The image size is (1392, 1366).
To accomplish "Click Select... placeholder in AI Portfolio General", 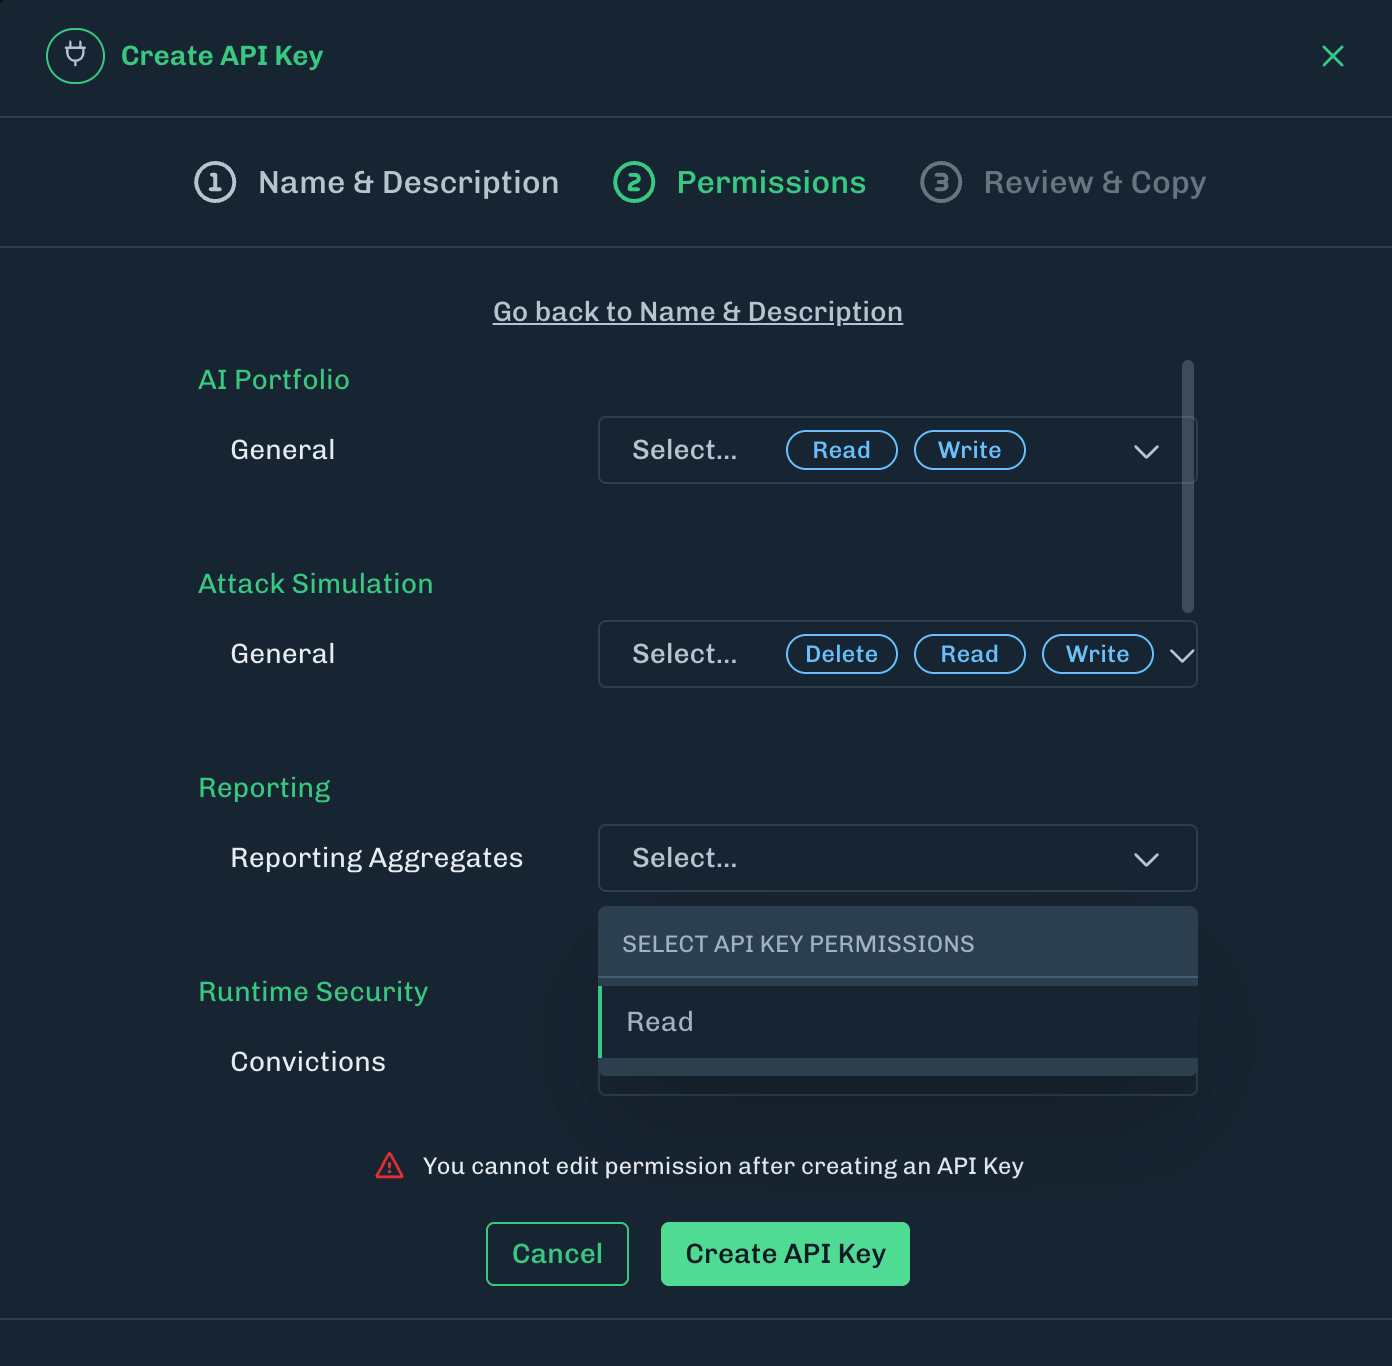I will point(685,450).
